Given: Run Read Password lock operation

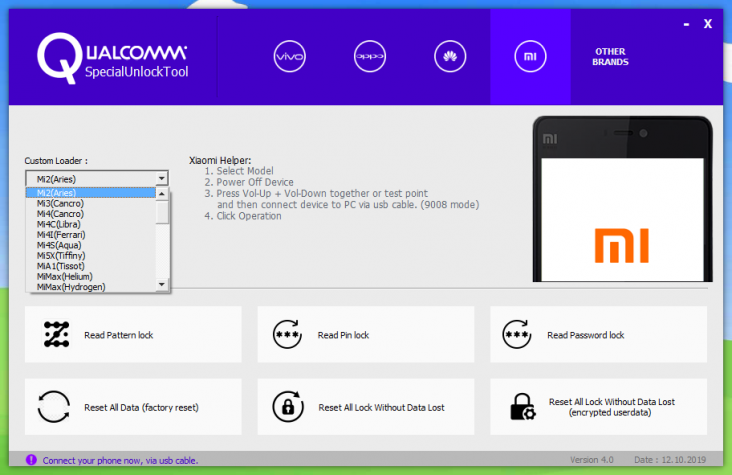Looking at the screenshot, I should [x=598, y=334].
